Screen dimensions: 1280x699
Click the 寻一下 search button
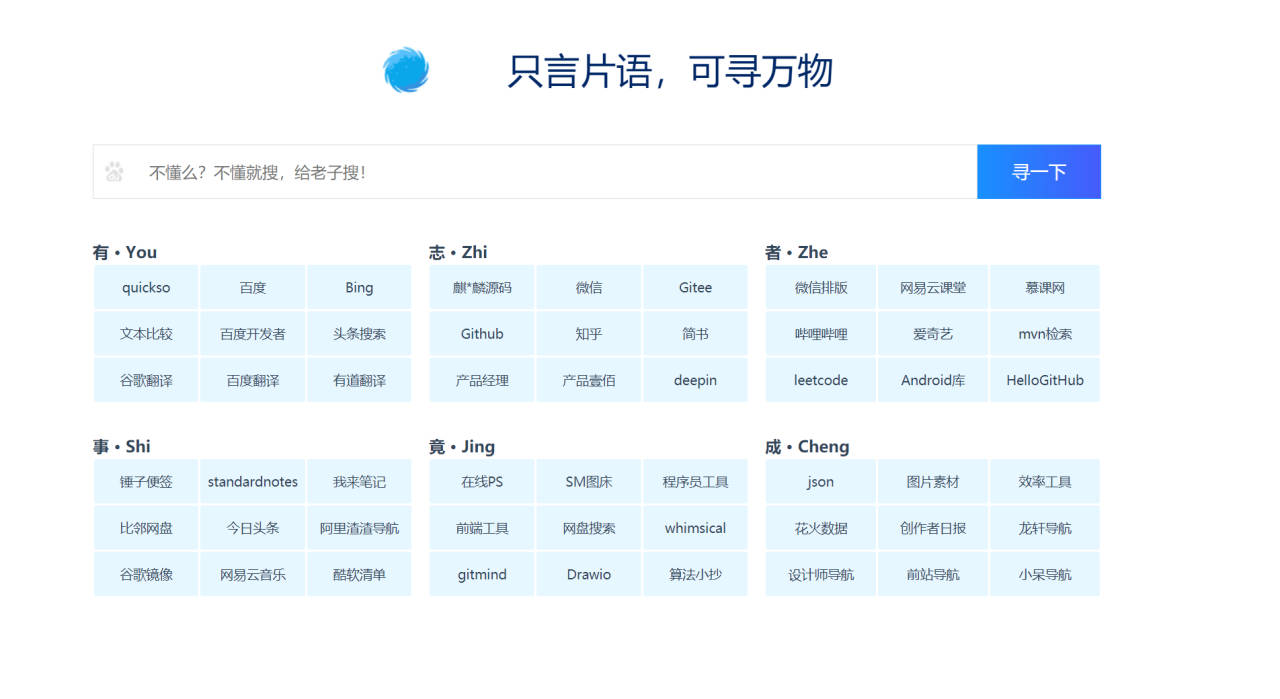[1039, 172]
